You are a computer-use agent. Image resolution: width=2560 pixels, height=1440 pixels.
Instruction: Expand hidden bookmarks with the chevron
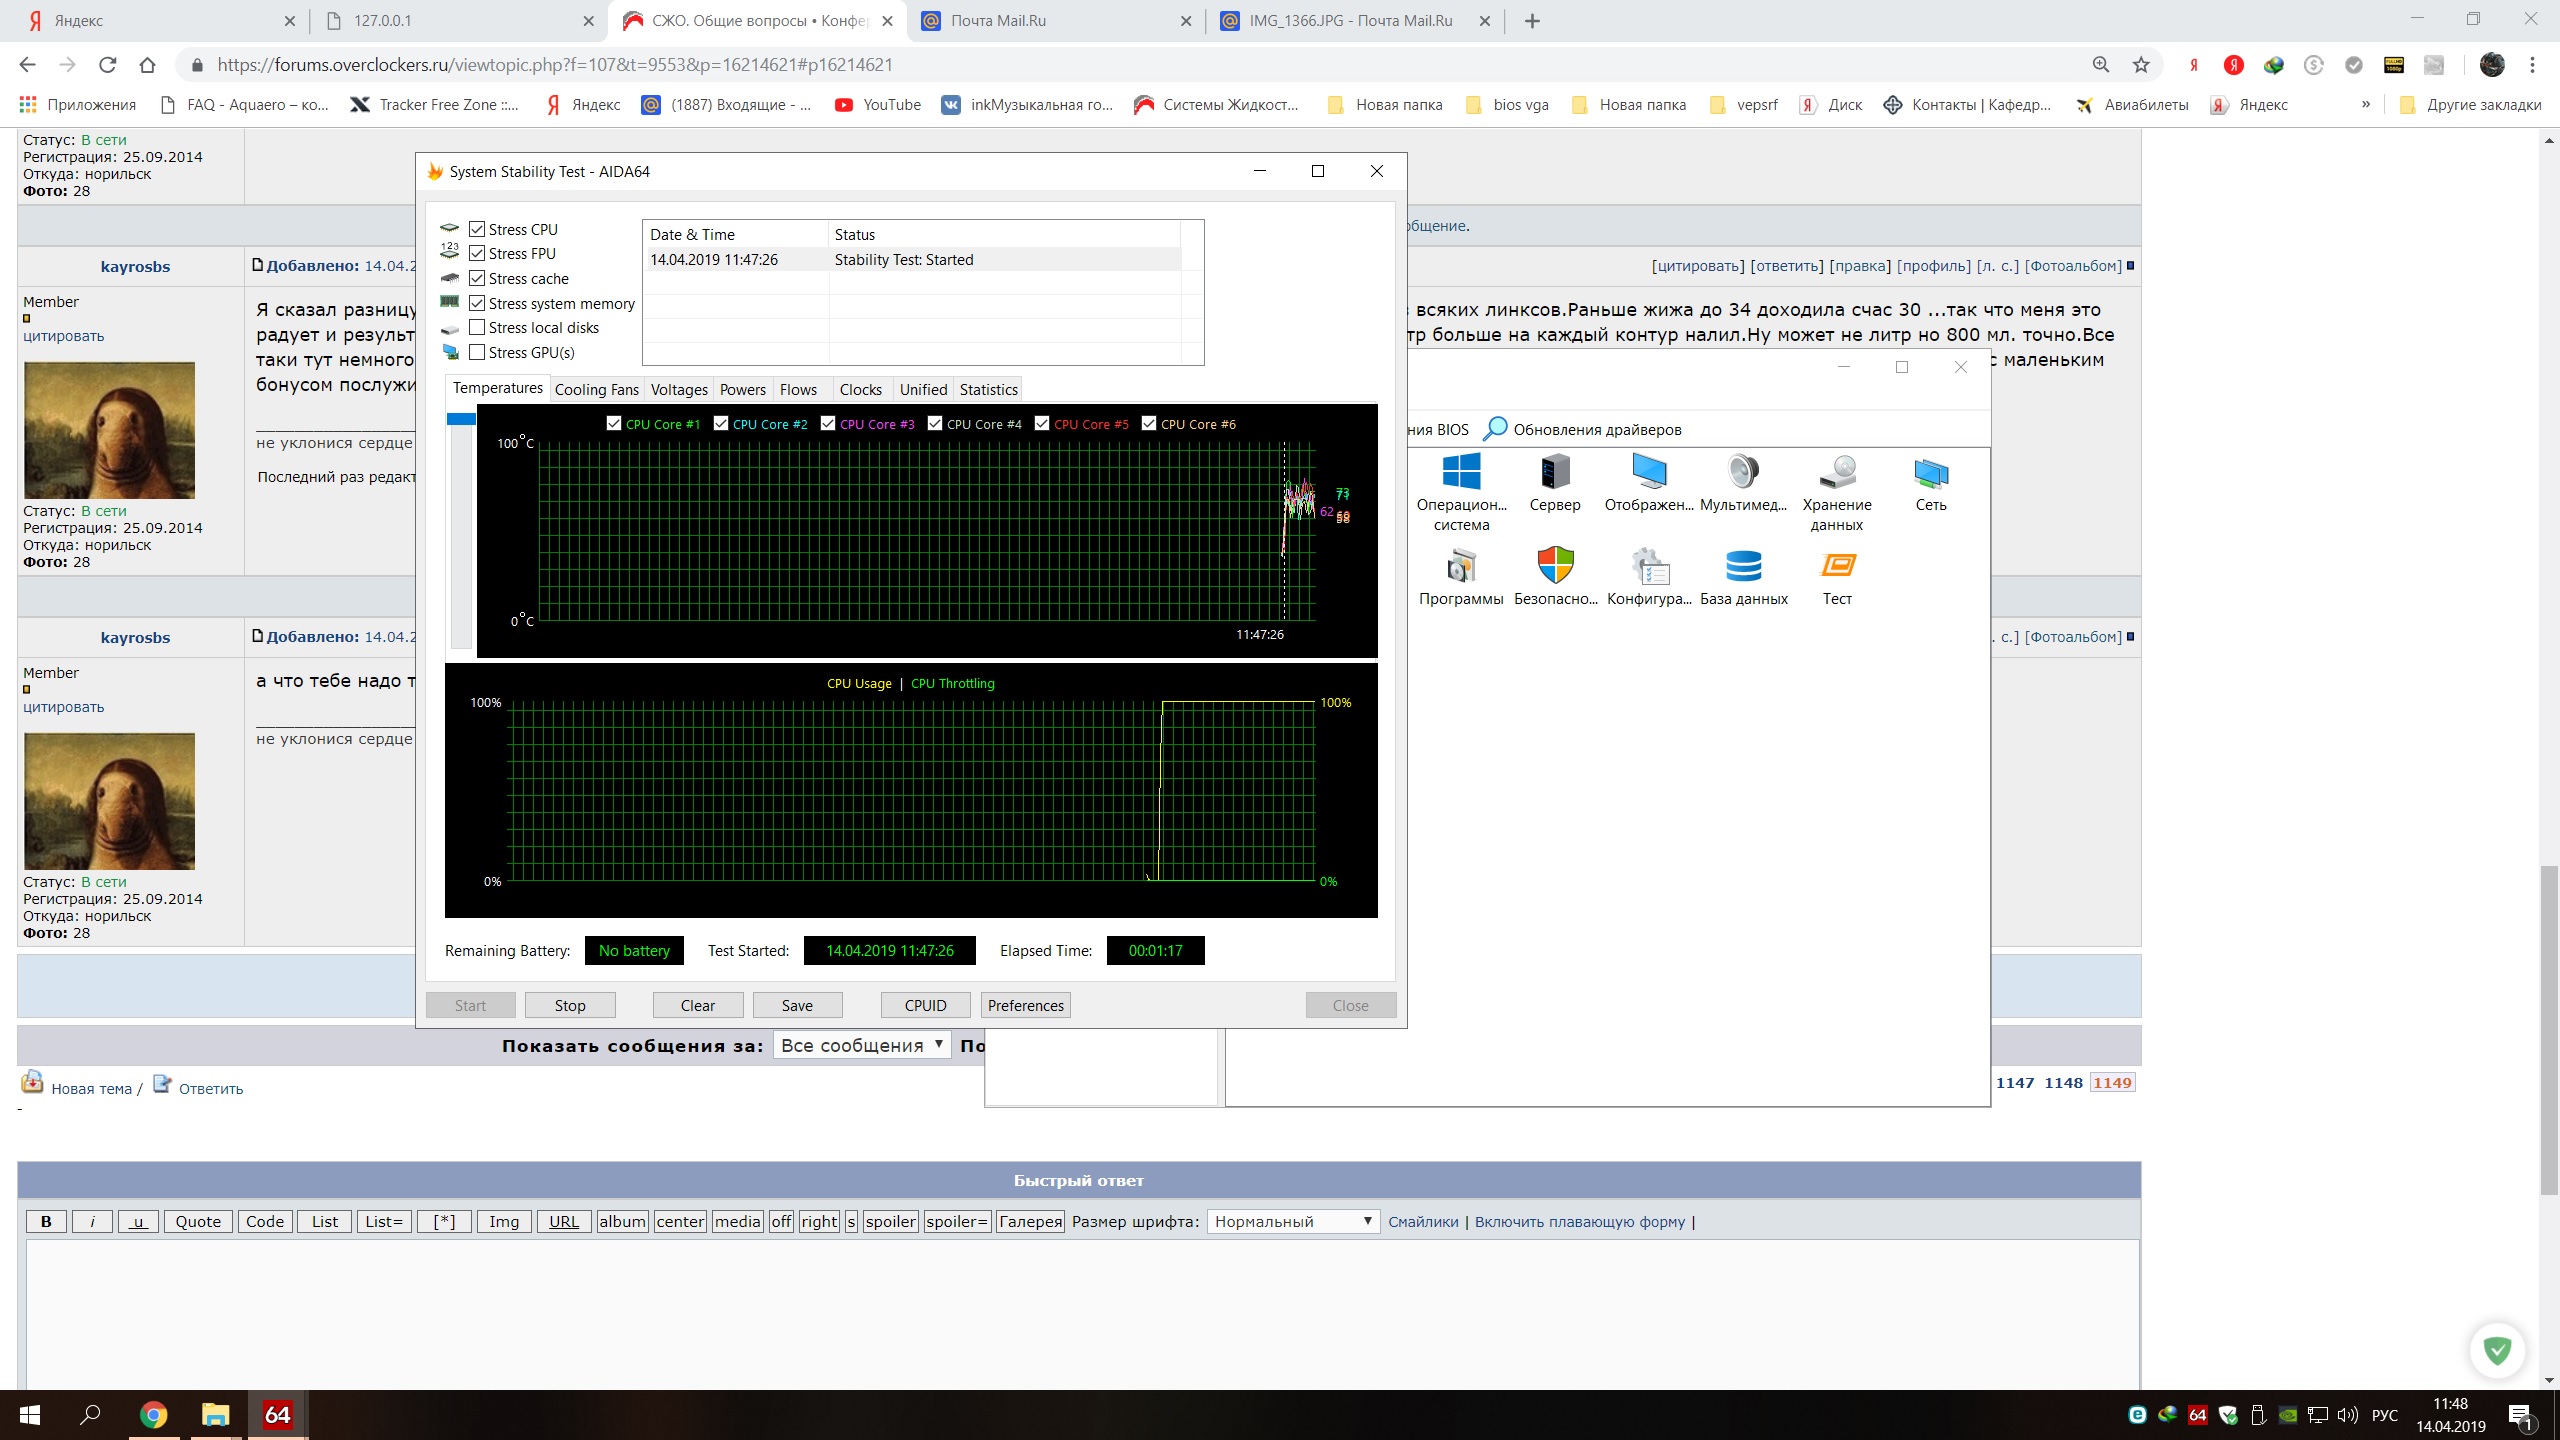(x=2366, y=105)
